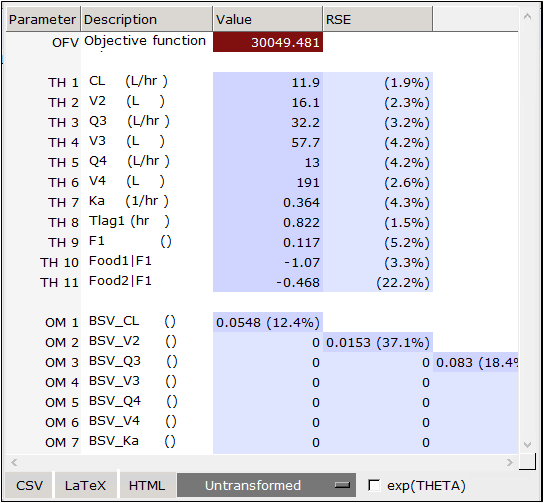Click the scroll right arrow
The height and width of the screenshot is (503, 544).
pos(510,462)
